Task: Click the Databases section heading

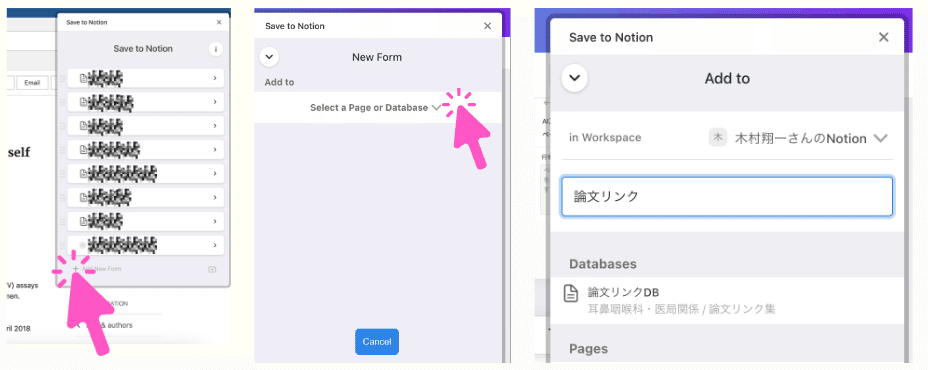Action: coord(602,263)
